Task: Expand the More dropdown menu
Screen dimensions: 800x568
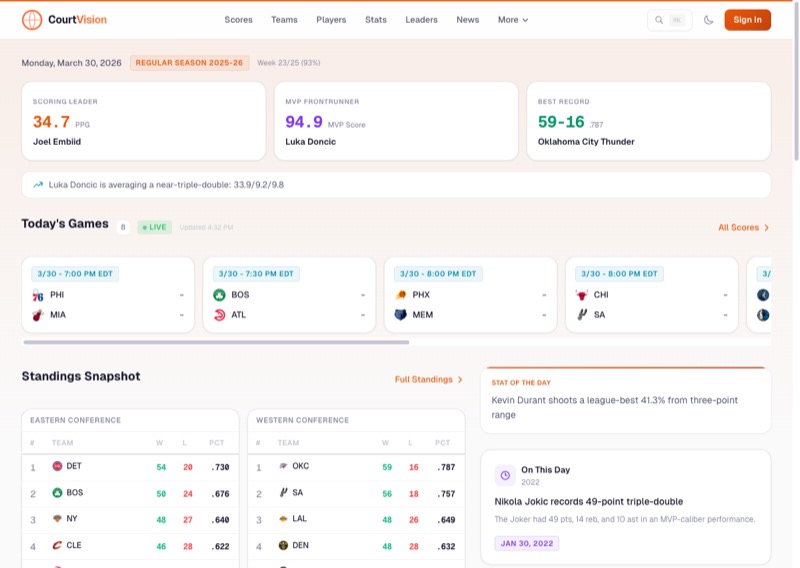Action: (x=513, y=20)
